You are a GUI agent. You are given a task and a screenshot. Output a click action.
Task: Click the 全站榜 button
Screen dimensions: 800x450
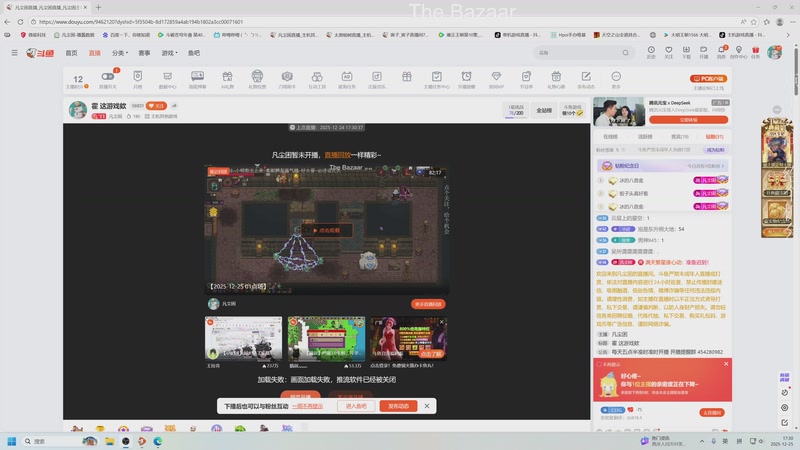pyautogui.click(x=544, y=110)
